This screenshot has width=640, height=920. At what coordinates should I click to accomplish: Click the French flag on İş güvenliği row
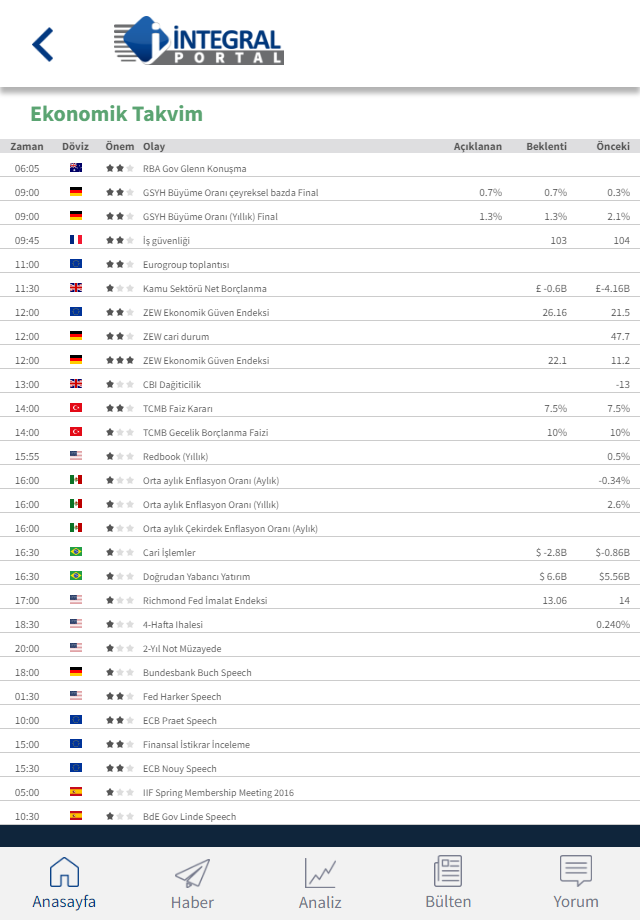(x=76, y=240)
